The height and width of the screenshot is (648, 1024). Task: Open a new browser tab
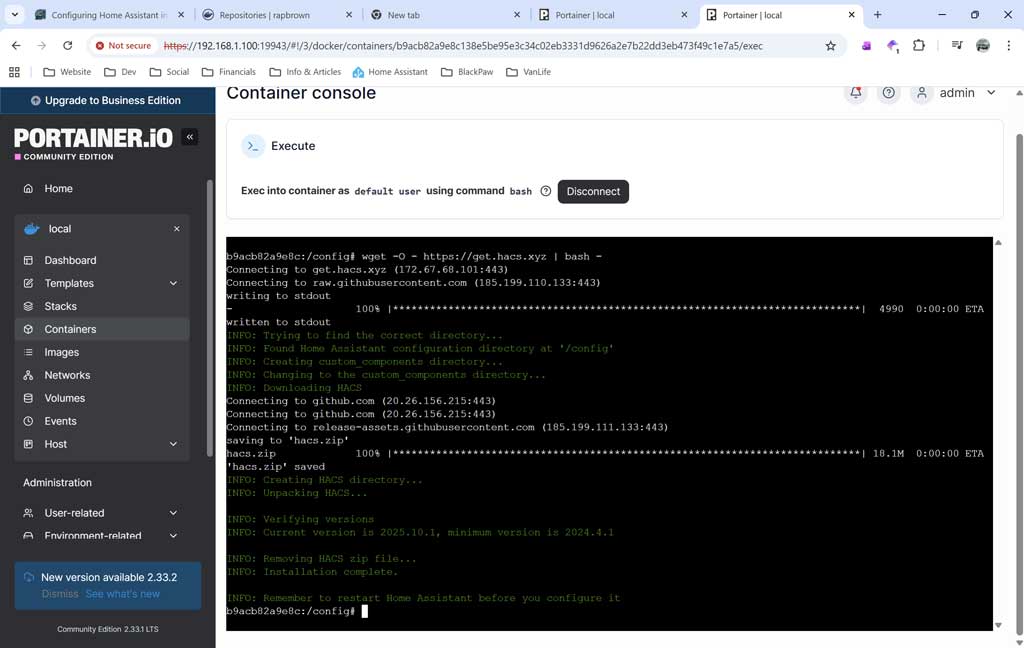877,14
